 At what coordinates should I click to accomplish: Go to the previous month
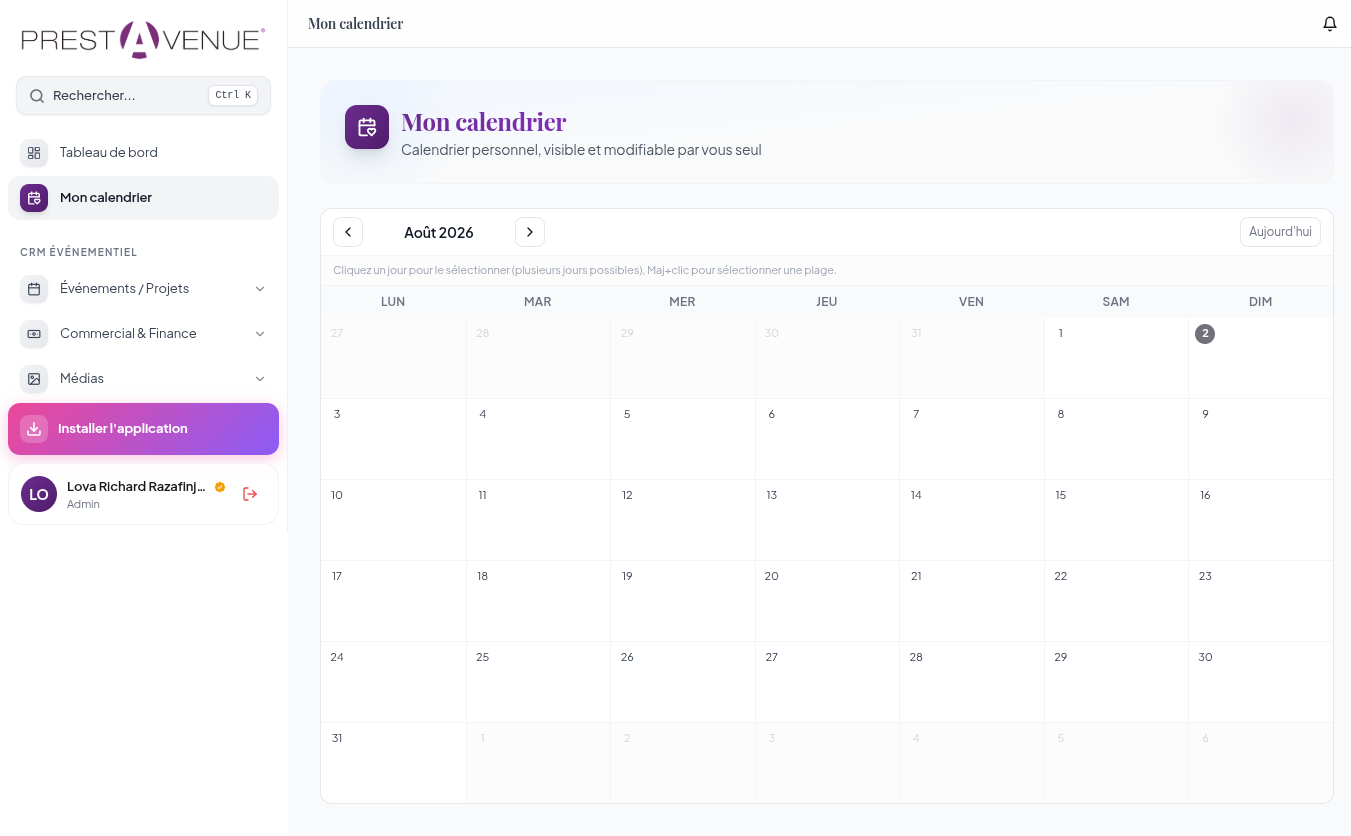348,232
